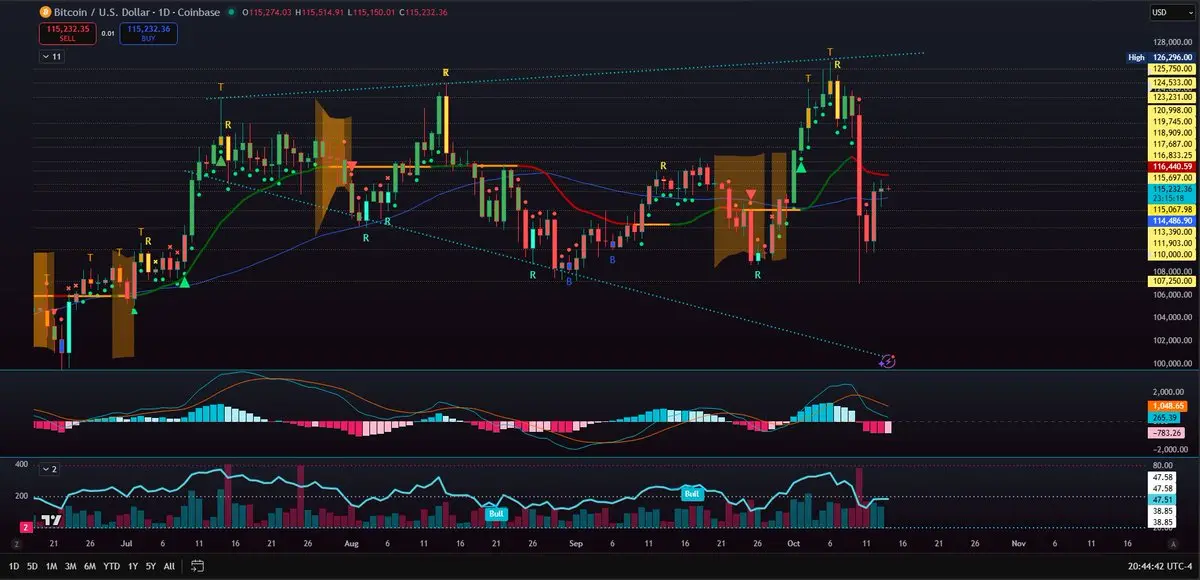The image size is (1200, 580).
Task: Select the 5D time range
Action: click(33, 566)
